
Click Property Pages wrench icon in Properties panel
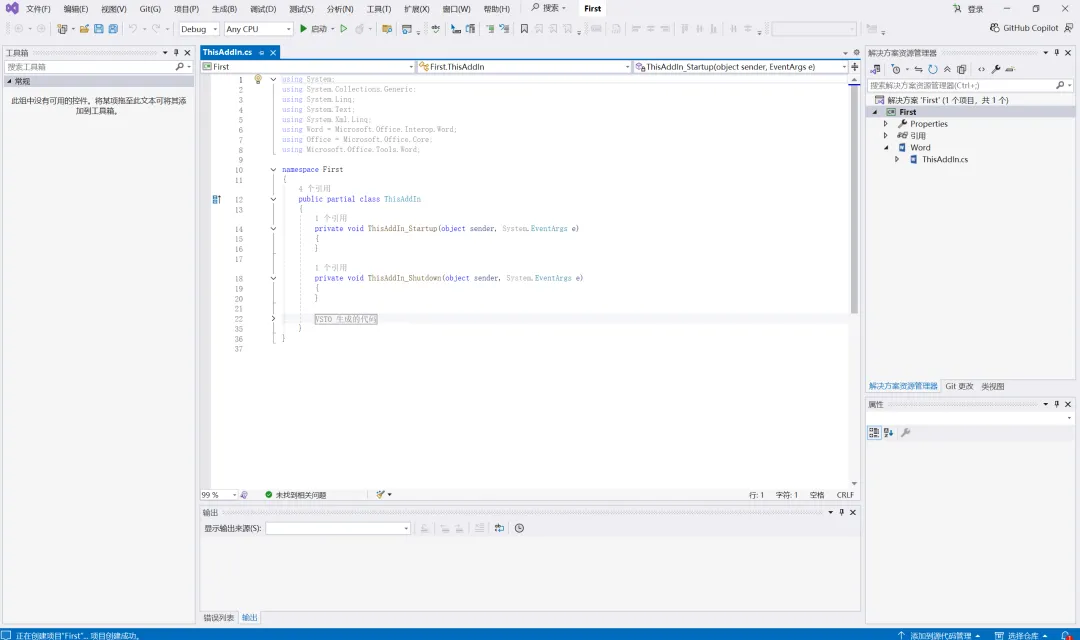[x=906, y=433]
